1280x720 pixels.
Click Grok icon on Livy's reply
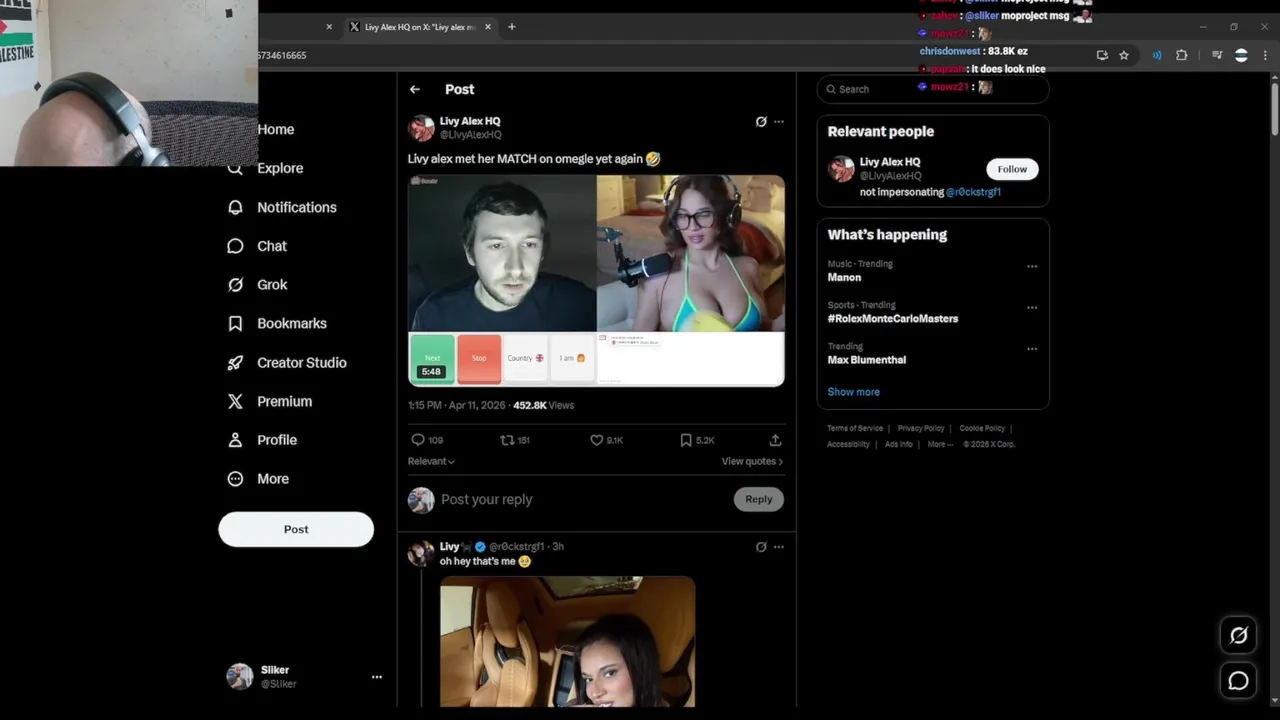pyautogui.click(x=761, y=547)
